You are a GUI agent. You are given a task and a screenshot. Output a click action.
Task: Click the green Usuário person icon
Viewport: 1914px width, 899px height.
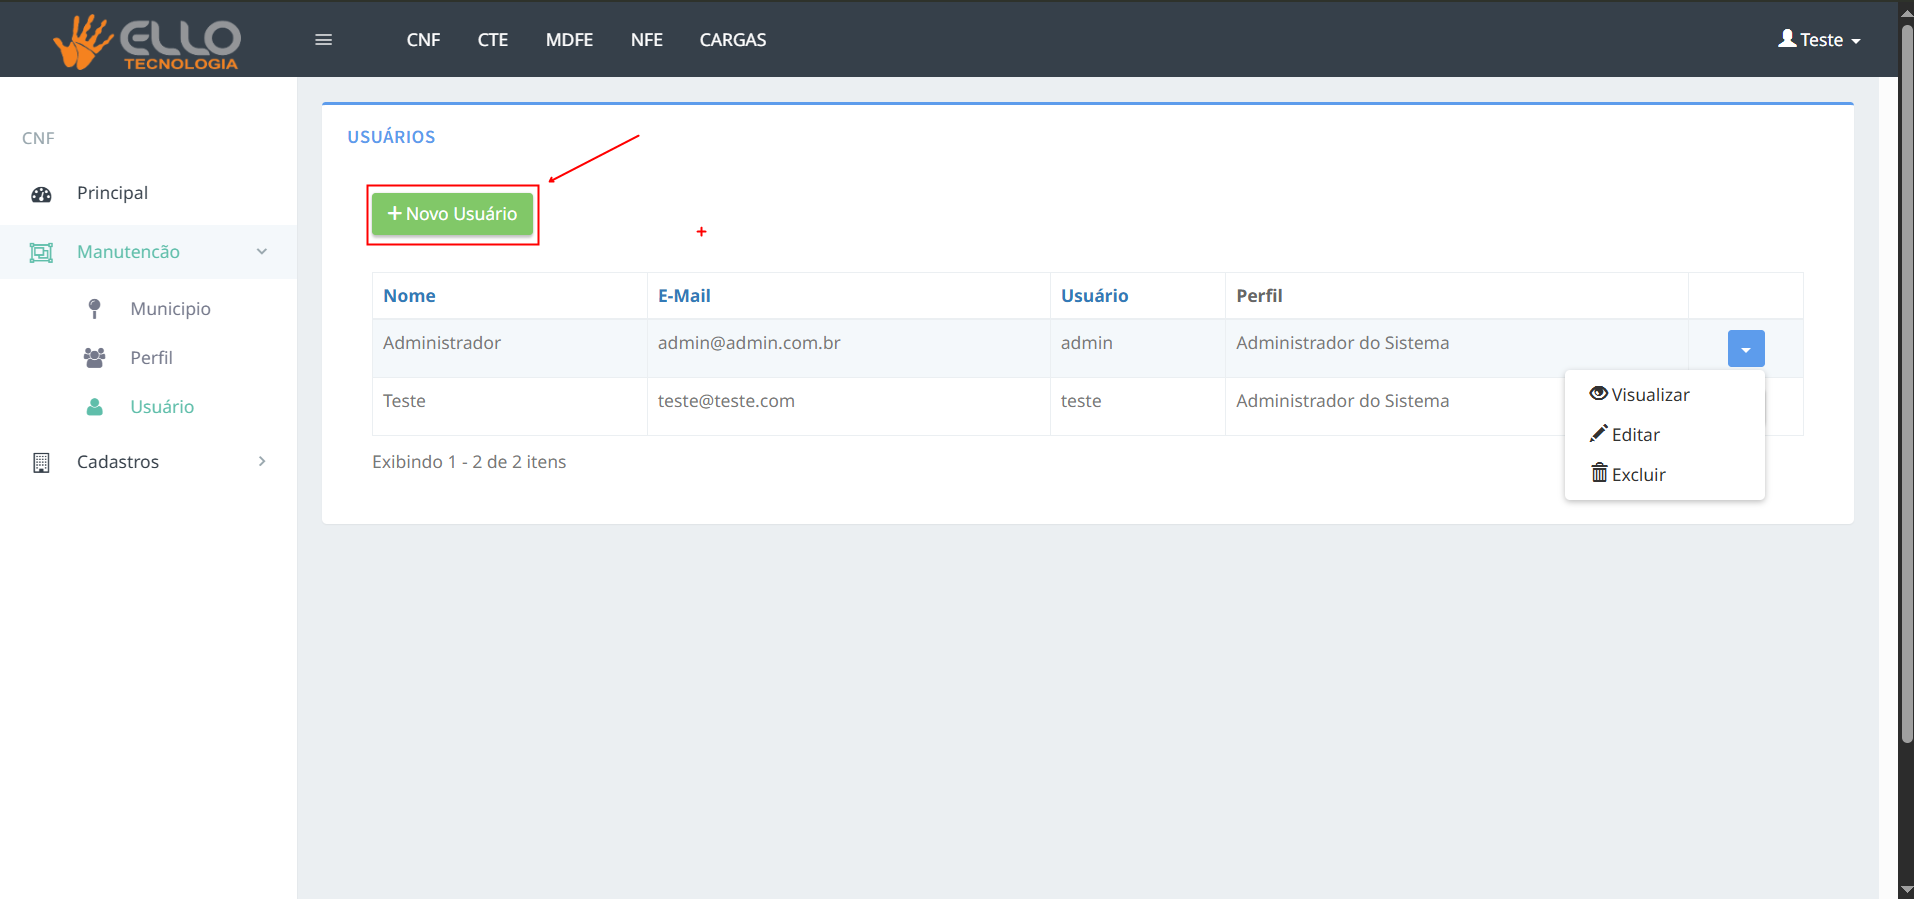(x=94, y=407)
